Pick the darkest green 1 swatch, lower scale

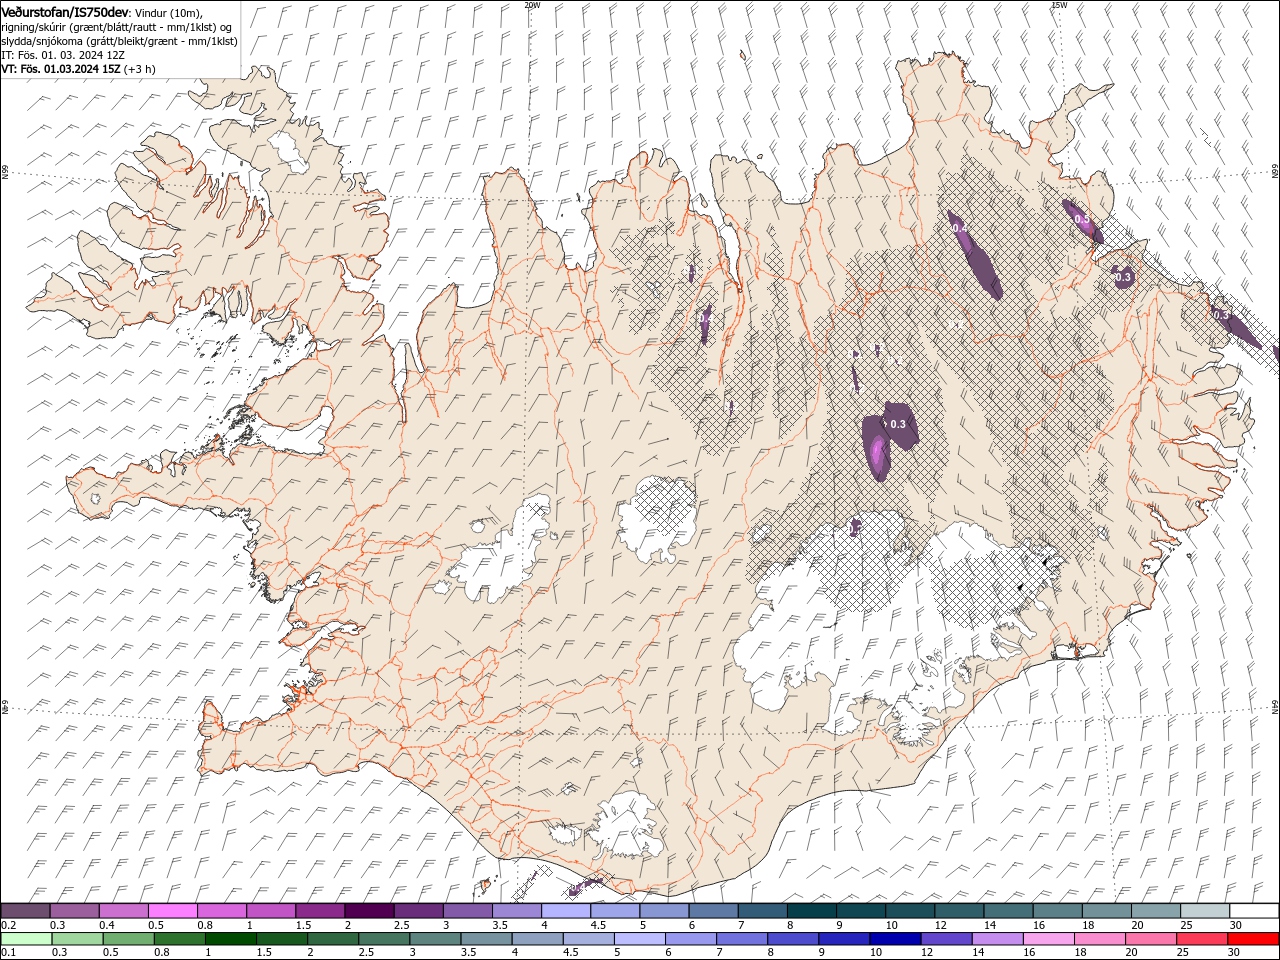tap(230, 938)
